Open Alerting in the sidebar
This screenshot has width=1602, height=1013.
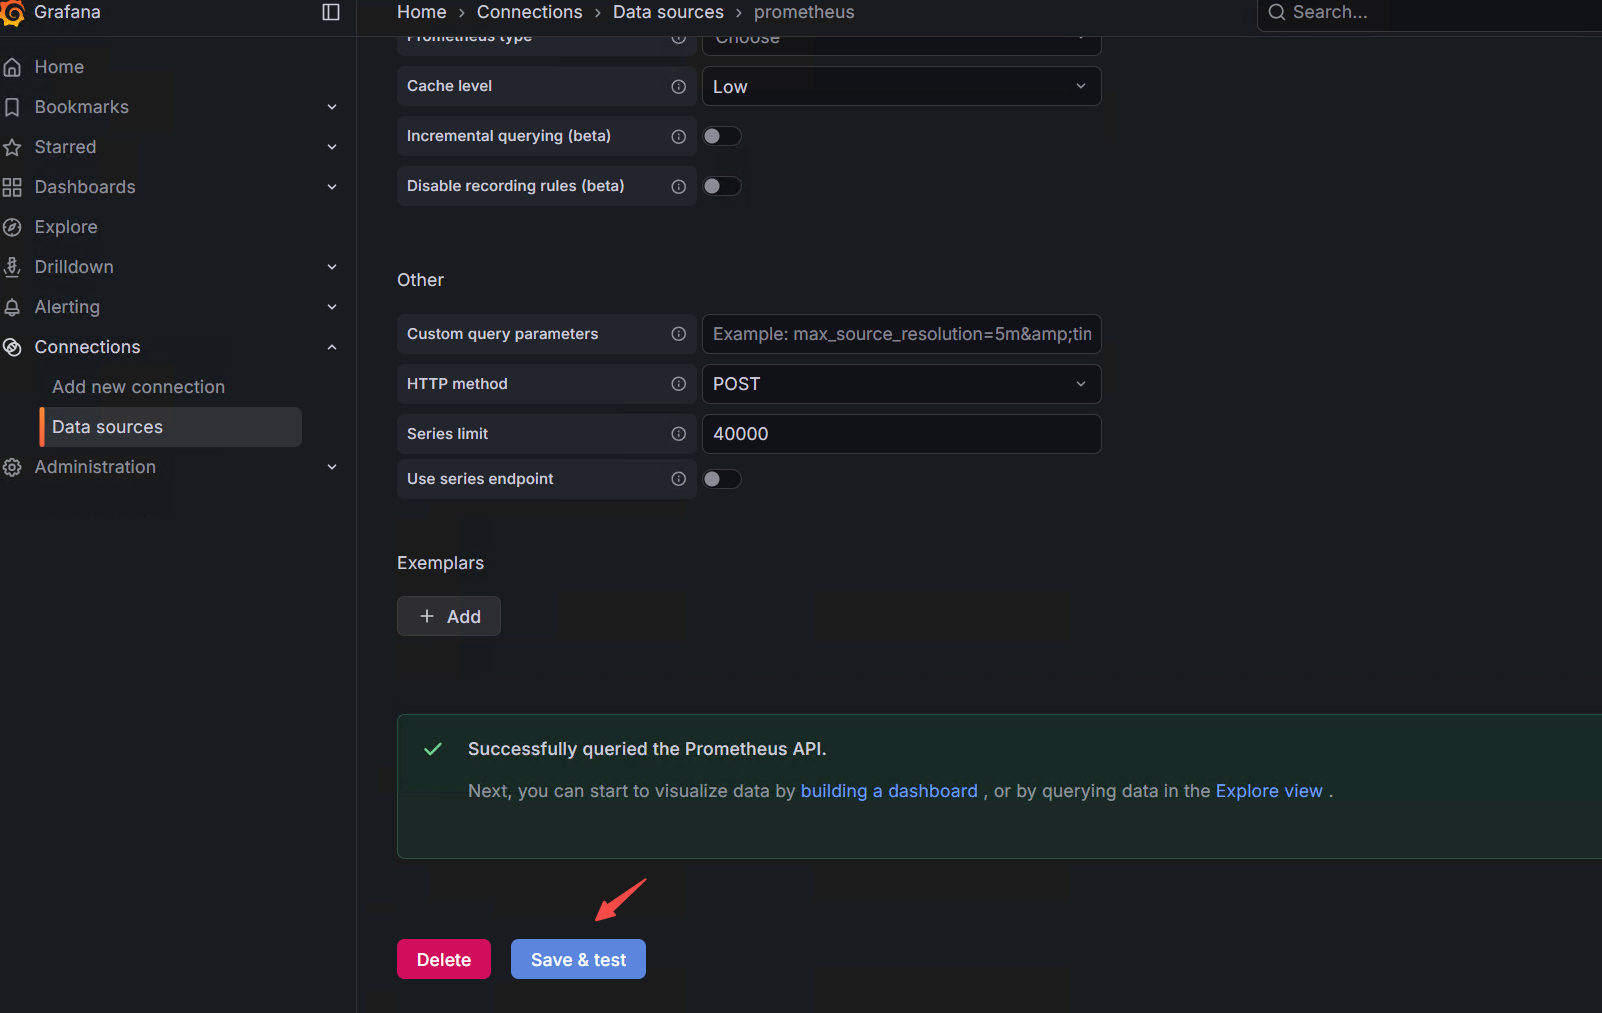pos(67,307)
